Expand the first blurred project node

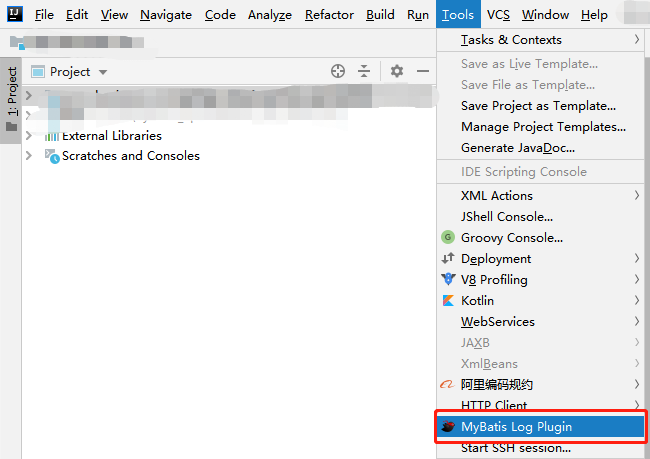(x=29, y=95)
